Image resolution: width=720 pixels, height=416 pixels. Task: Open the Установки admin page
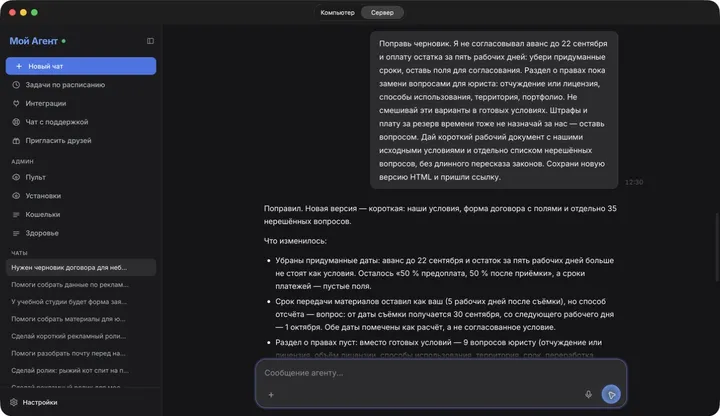click(x=81, y=196)
